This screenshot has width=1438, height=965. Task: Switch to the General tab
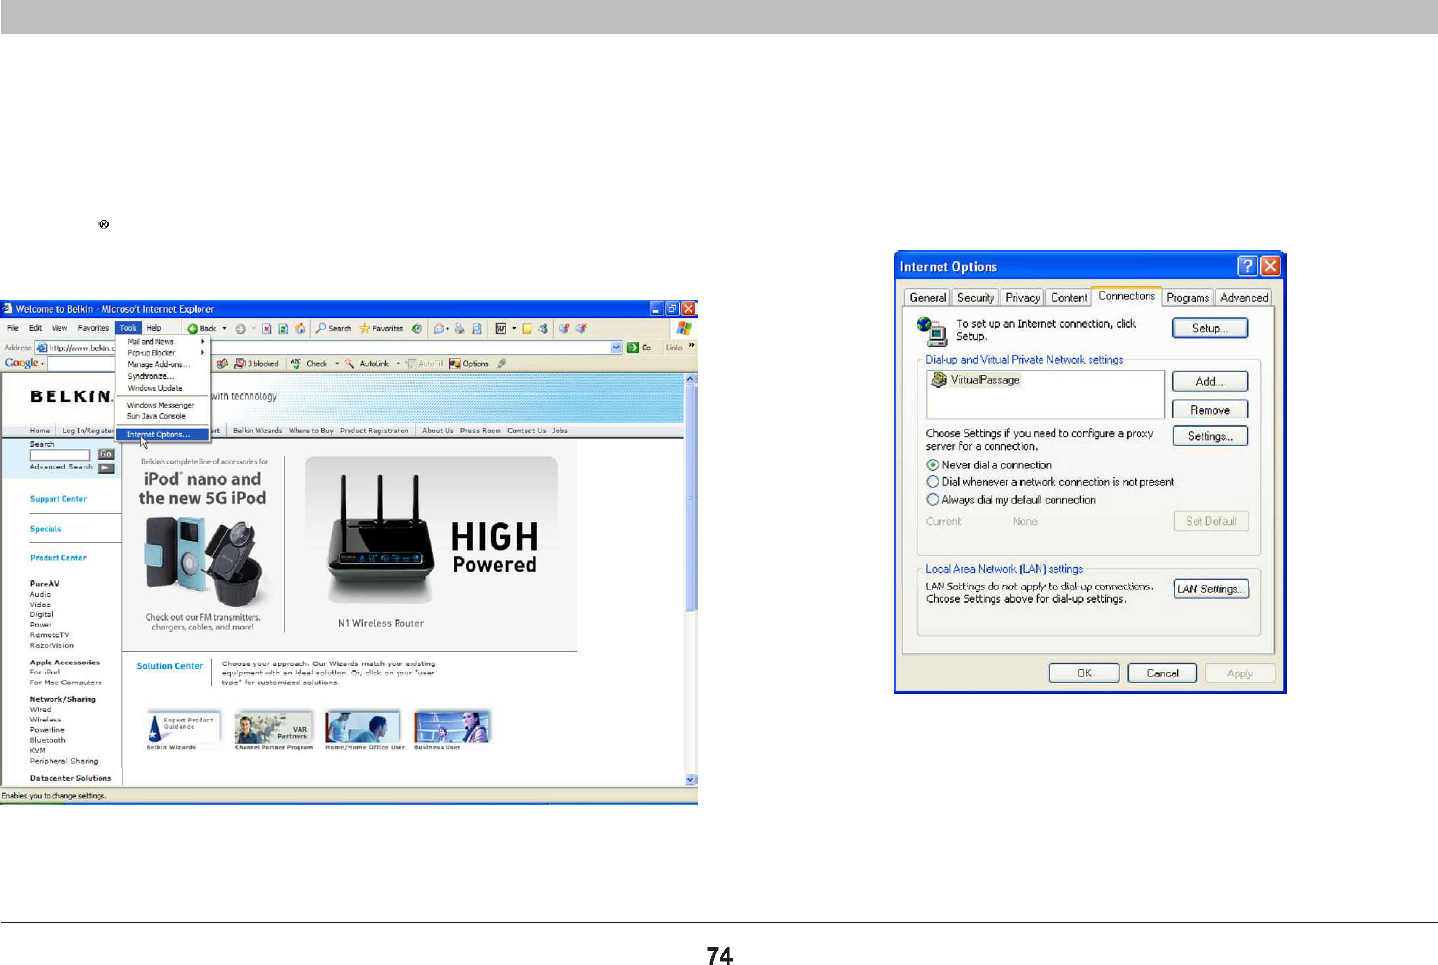928,298
